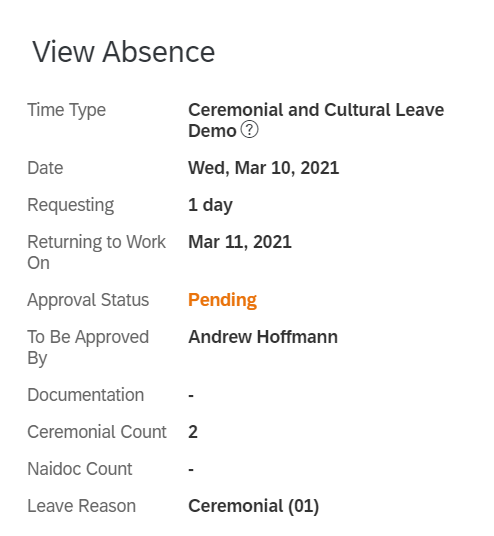Screen dimensions: 494x536
Task: Click the orange Pending status
Action: (222, 300)
